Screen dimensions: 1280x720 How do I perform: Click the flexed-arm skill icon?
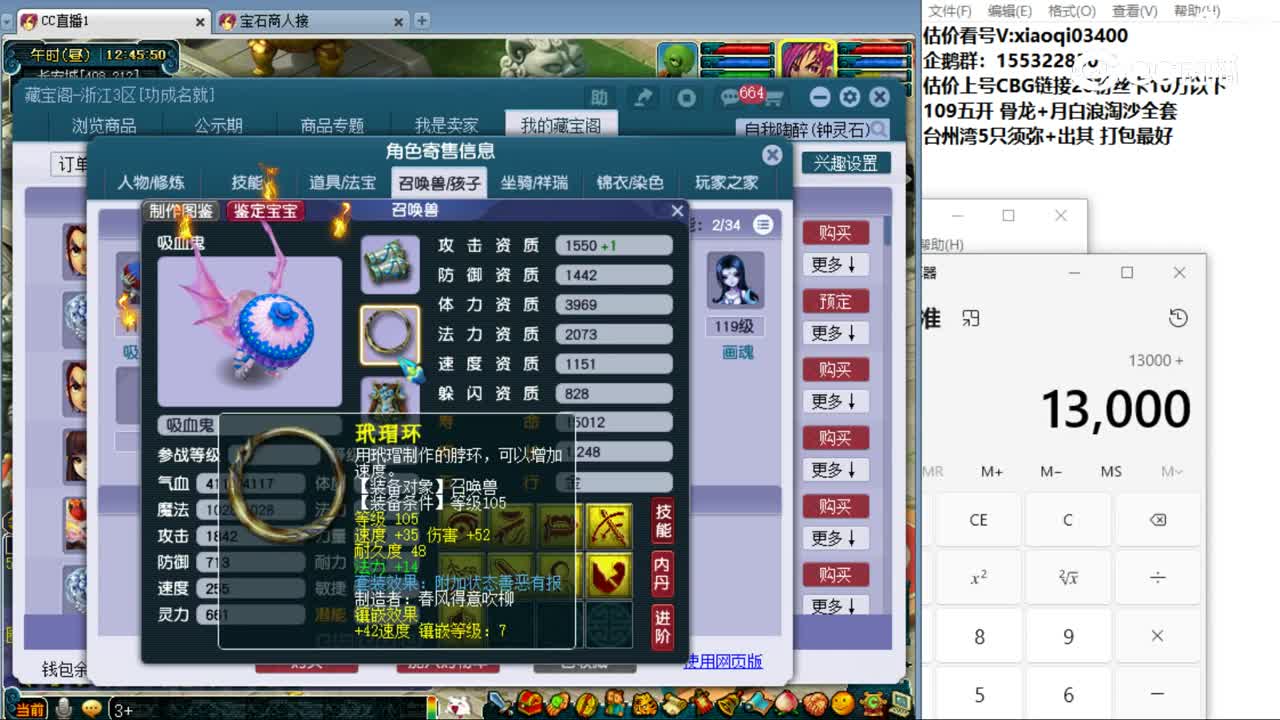(x=609, y=575)
